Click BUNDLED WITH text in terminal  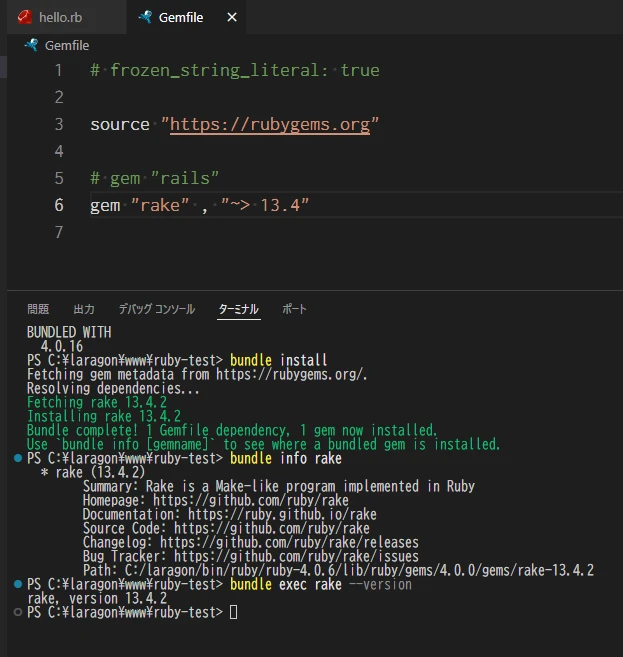[69, 332]
